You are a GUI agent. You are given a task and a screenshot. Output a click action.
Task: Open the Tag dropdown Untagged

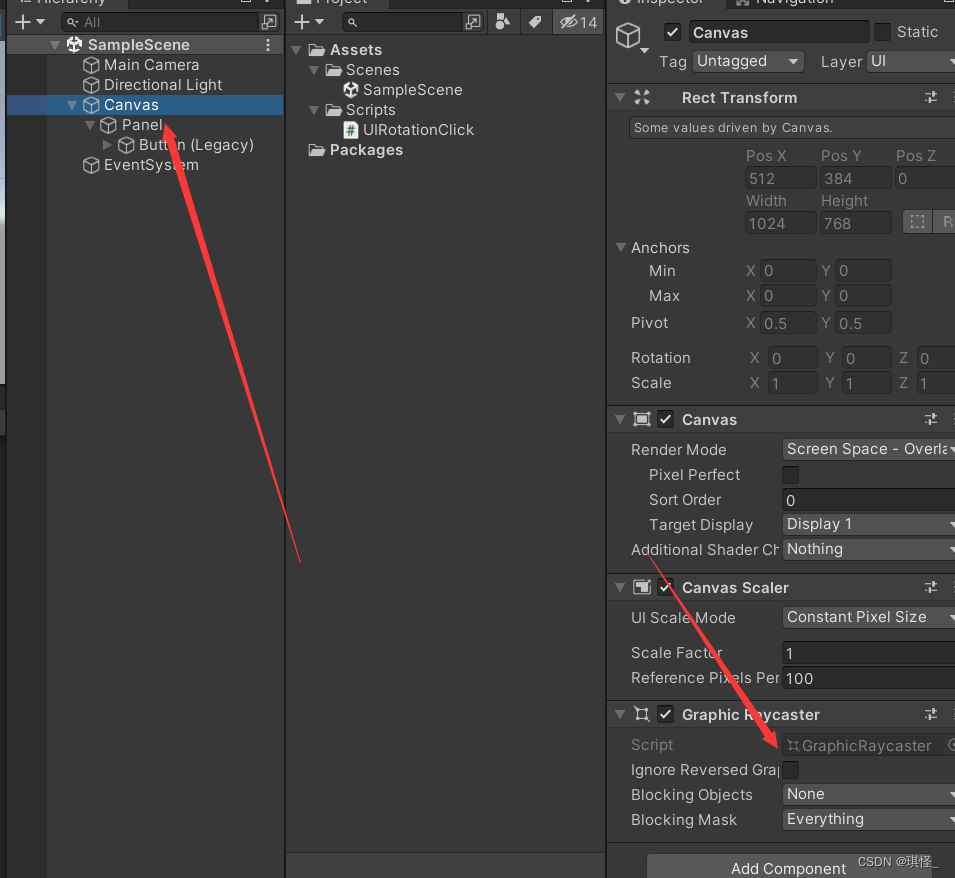pyautogui.click(x=748, y=61)
